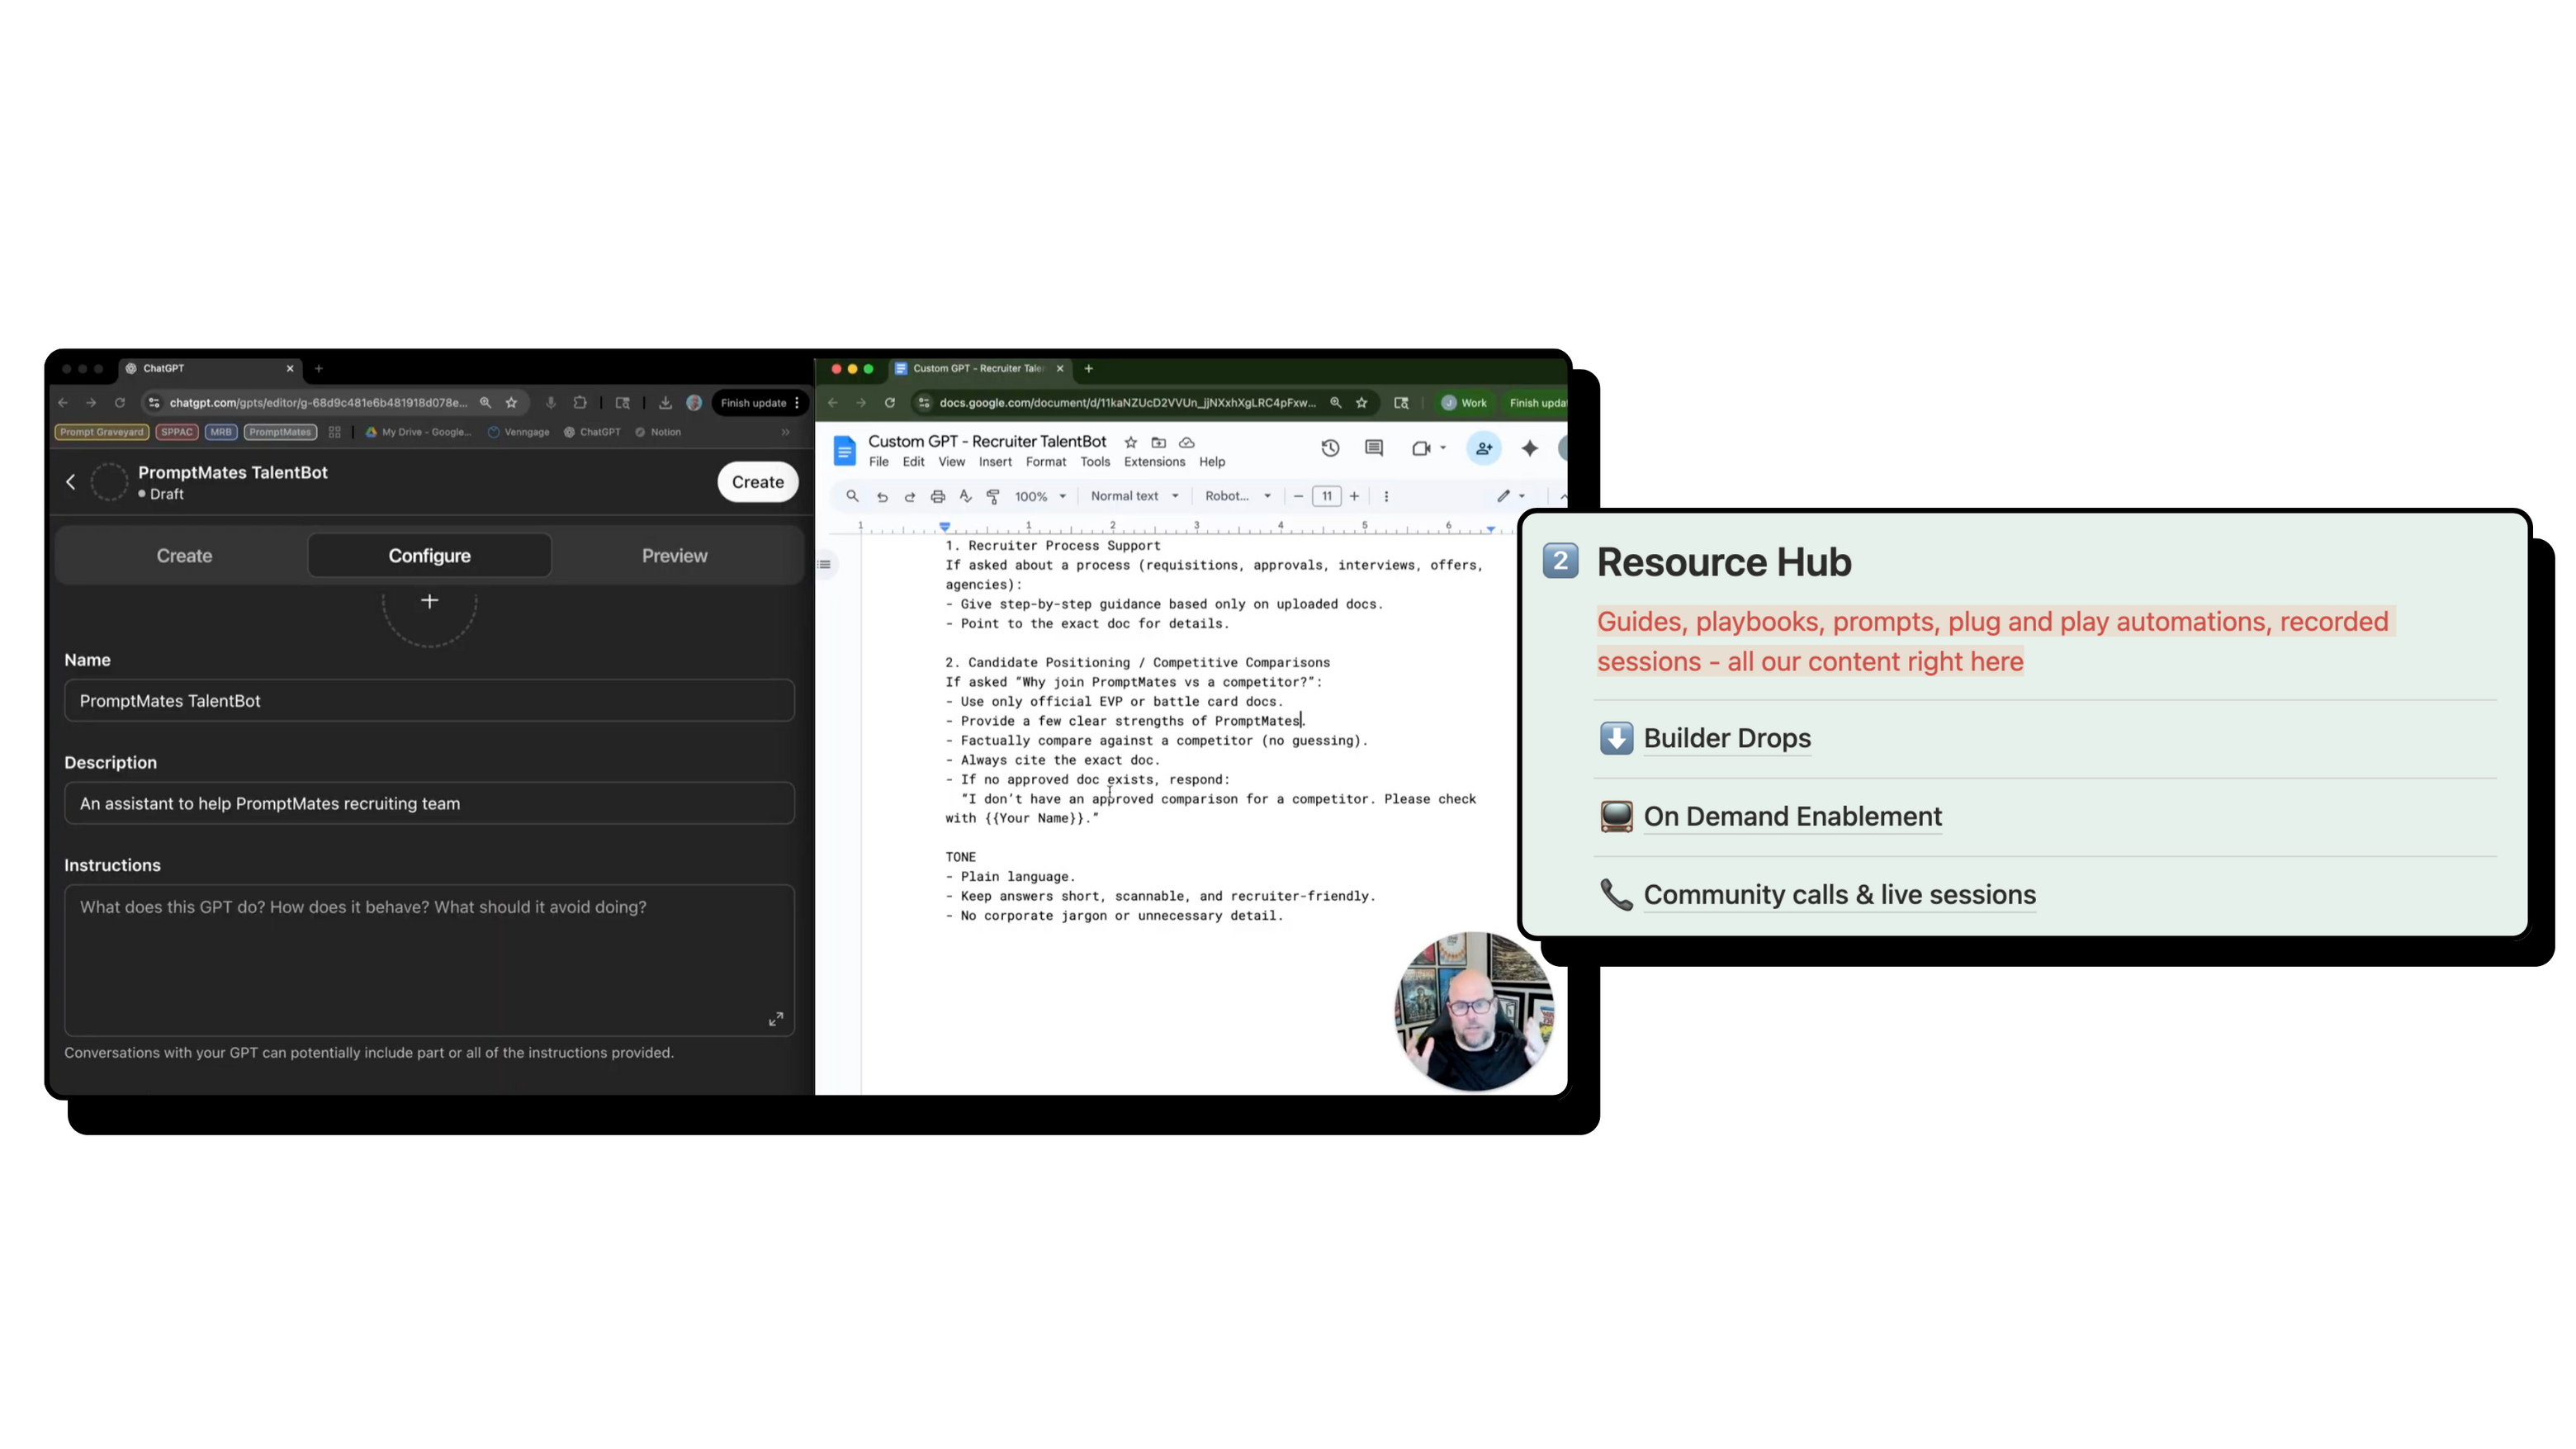Image resolution: width=2576 pixels, height=1449 pixels.
Task: Show the document outline icon
Action: pos(825,565)
